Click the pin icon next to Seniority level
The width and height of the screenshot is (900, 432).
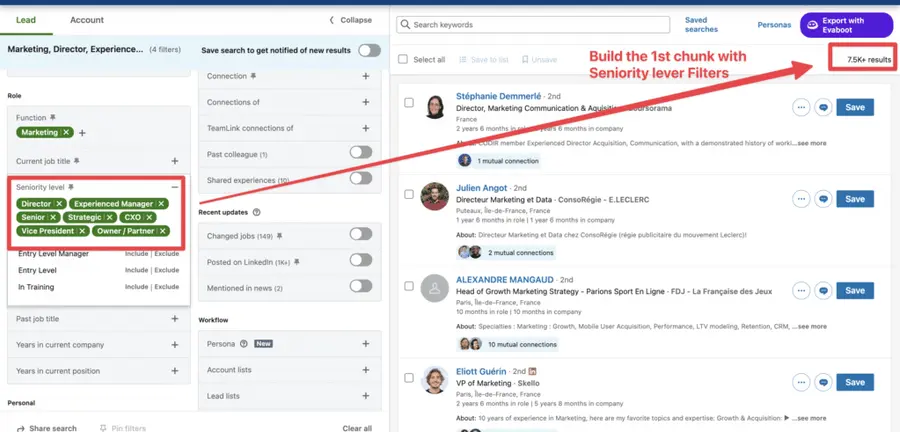coord(71,187)
